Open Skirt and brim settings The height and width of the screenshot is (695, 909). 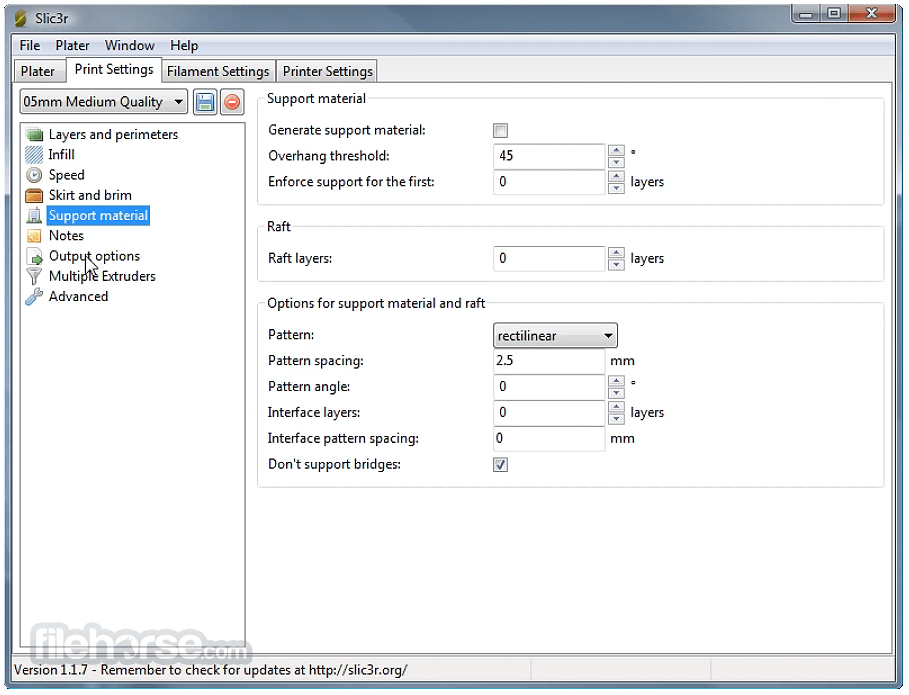pyautogui.click(x=90, y=195)
